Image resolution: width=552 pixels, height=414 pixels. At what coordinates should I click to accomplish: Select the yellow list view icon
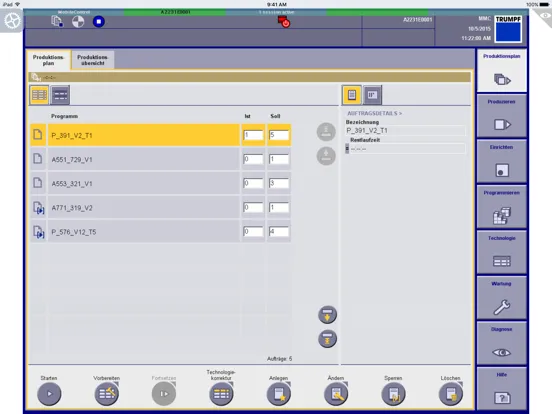coord(39,95)
